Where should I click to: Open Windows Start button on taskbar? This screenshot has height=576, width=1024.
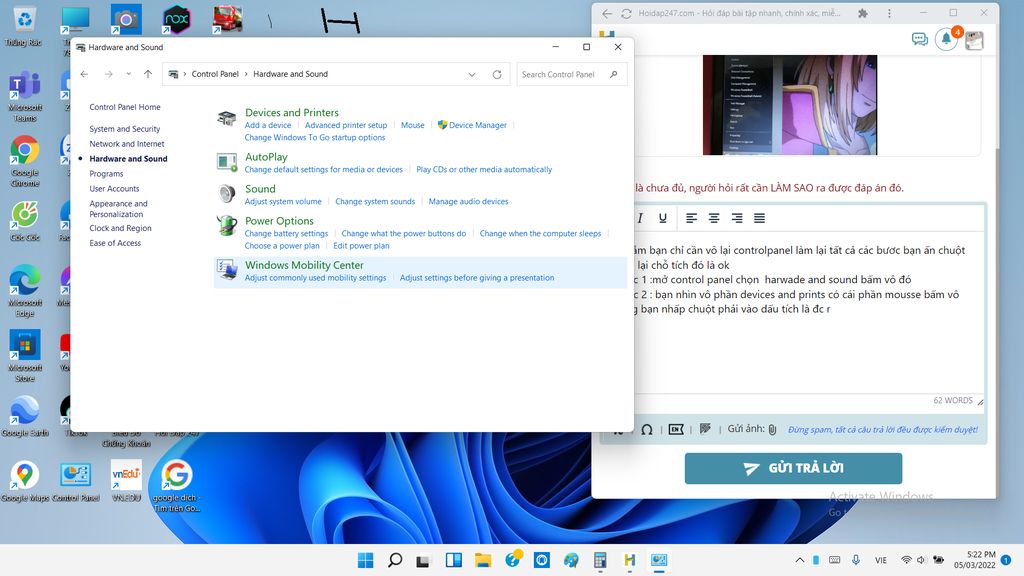(366, 560)
